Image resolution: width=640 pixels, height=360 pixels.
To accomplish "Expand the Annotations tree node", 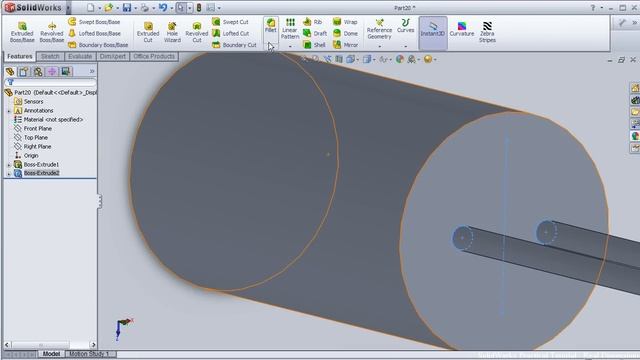I will (x=9, y=111).
